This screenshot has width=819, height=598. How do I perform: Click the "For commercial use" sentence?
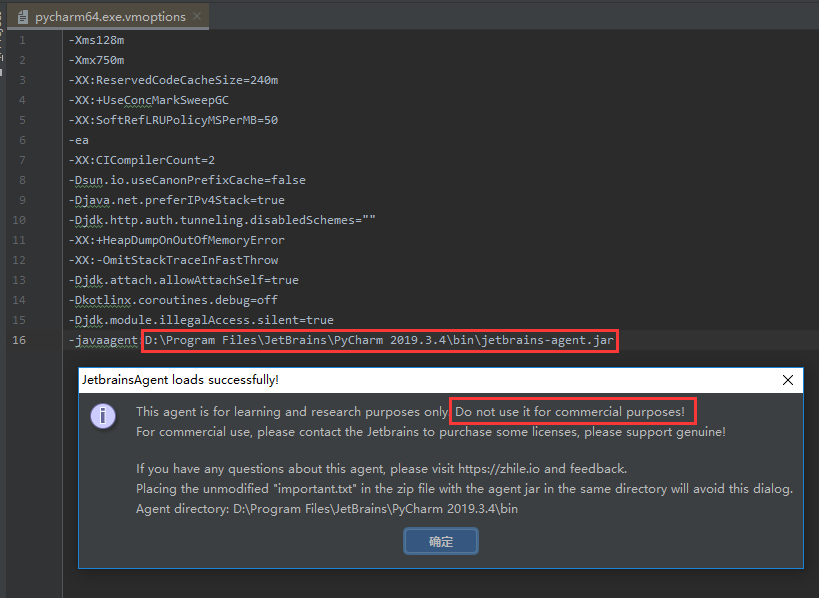pyautogui.click(x=431, y=432)
